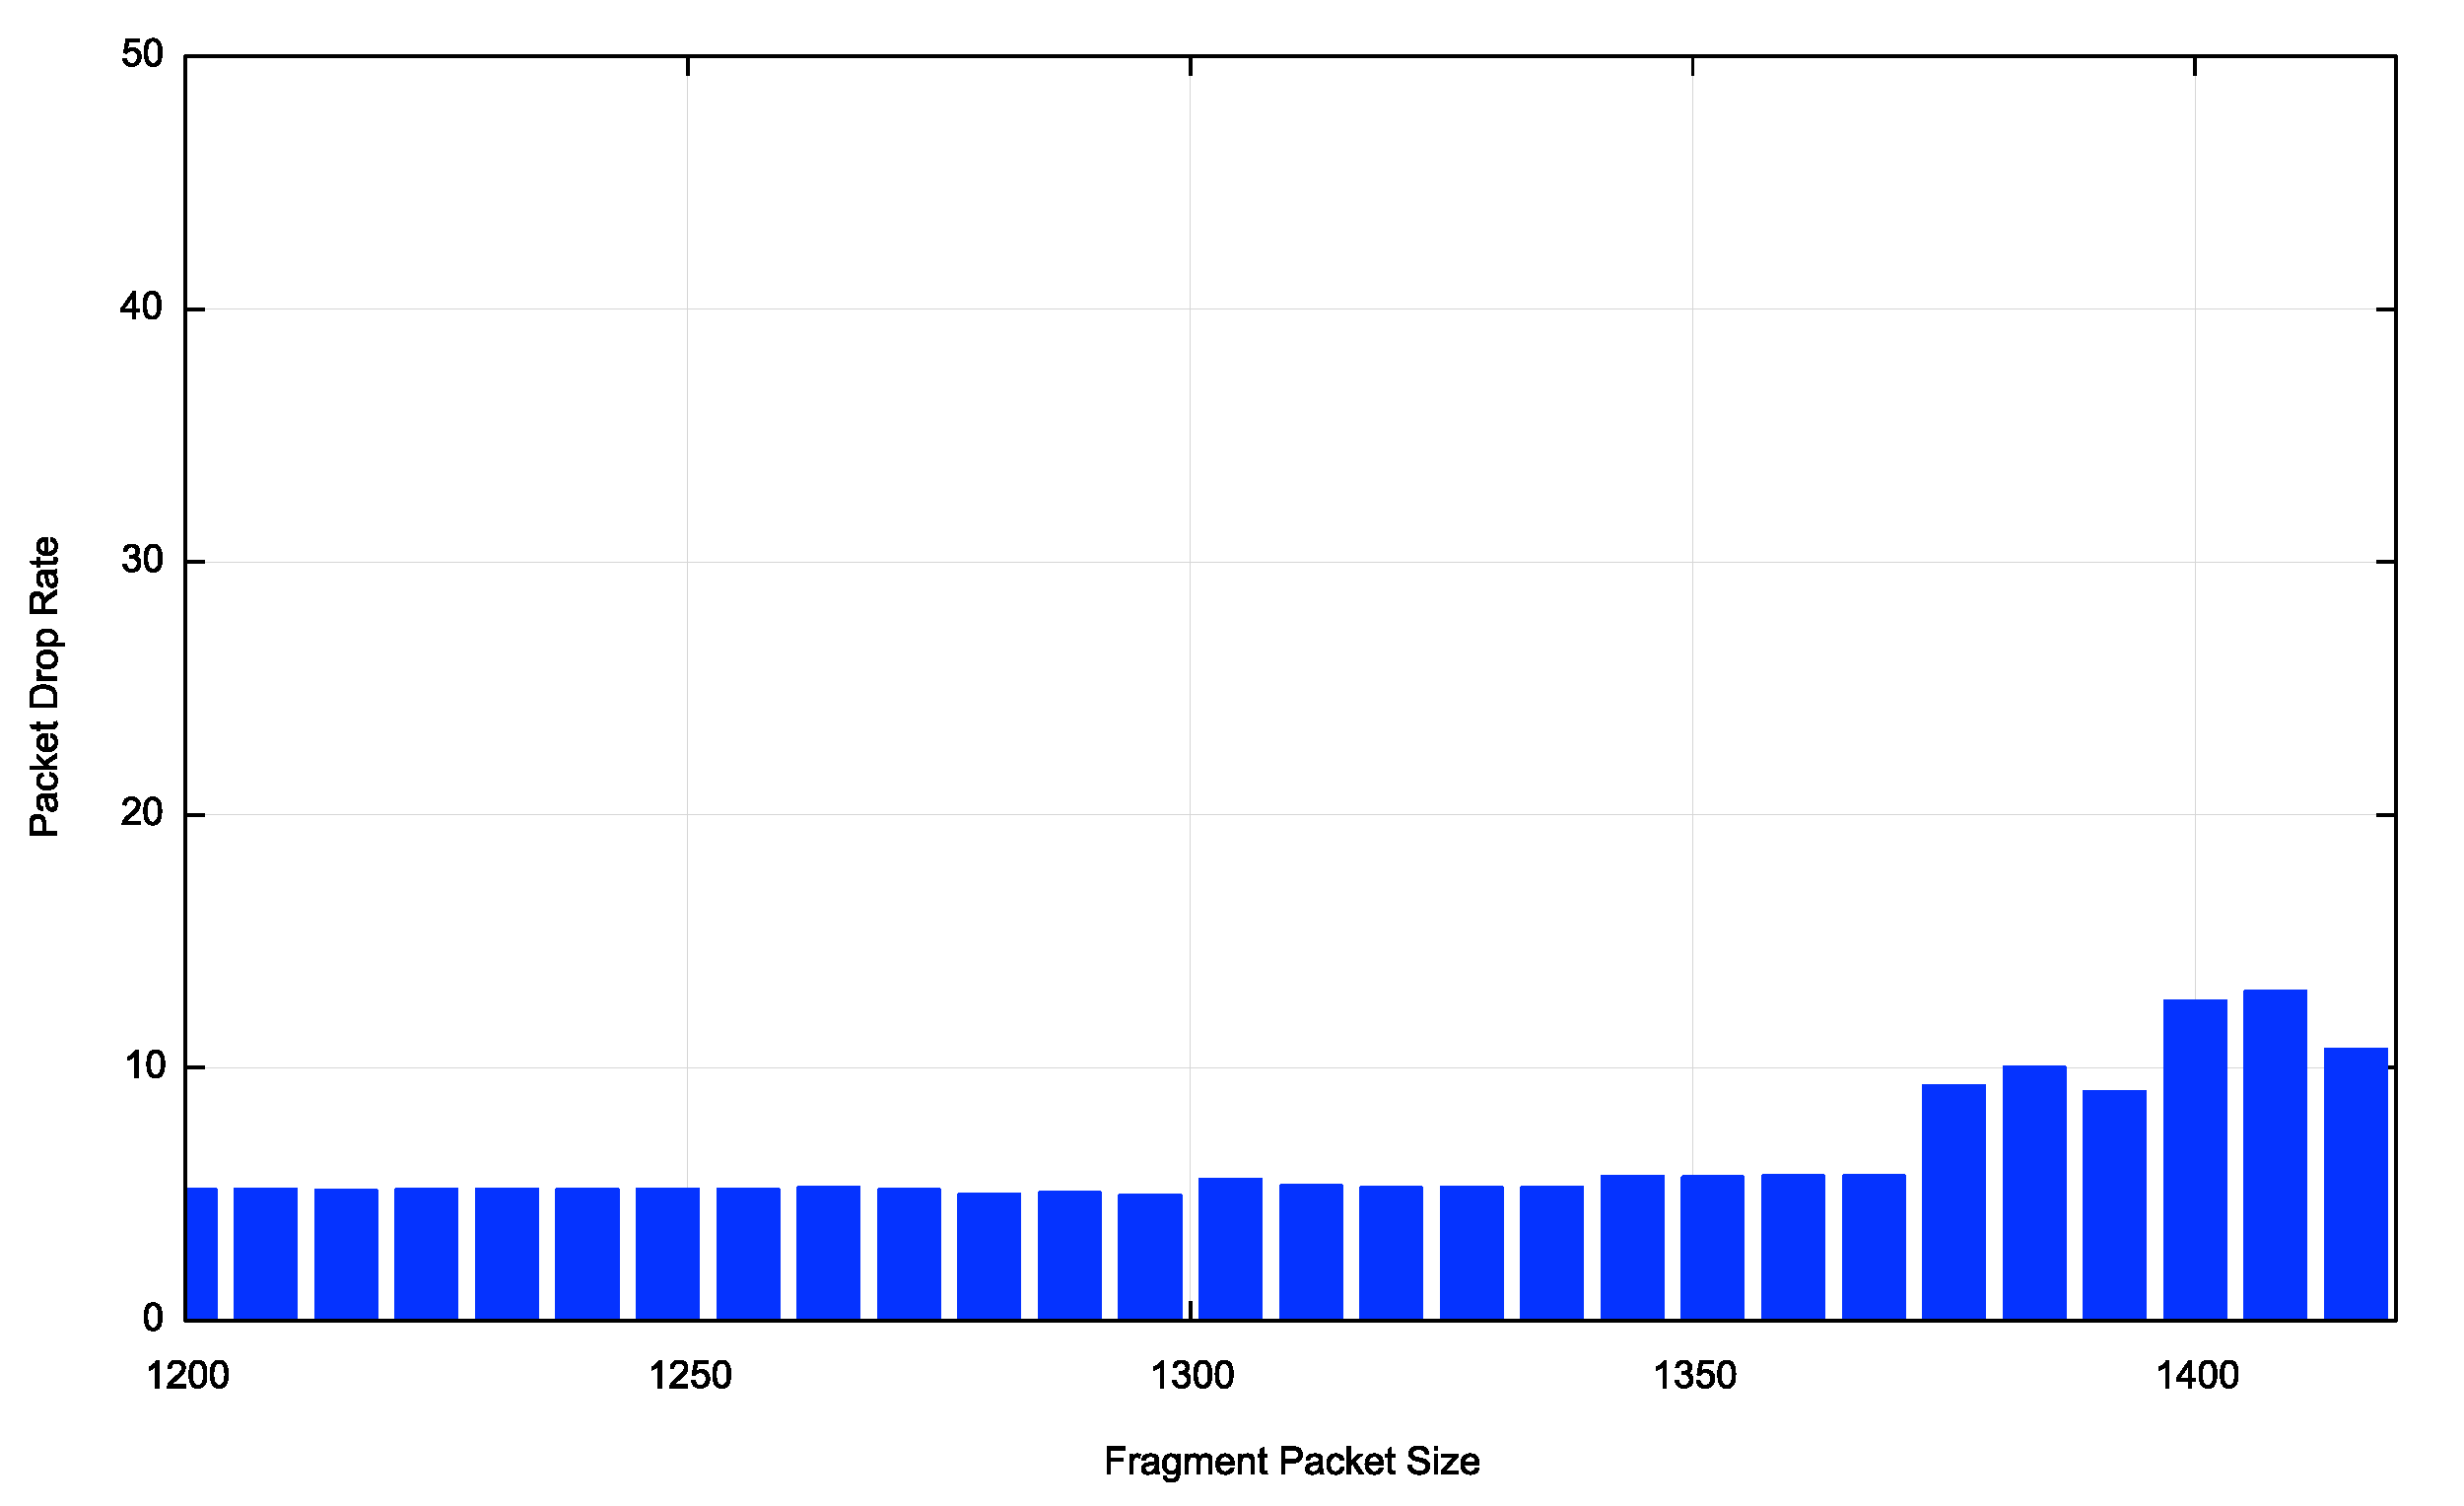The width and height of the screenshot is (2464, 1506).
Task: Click the bar directly above the 1400 tick
Action: (2195, 1160)
